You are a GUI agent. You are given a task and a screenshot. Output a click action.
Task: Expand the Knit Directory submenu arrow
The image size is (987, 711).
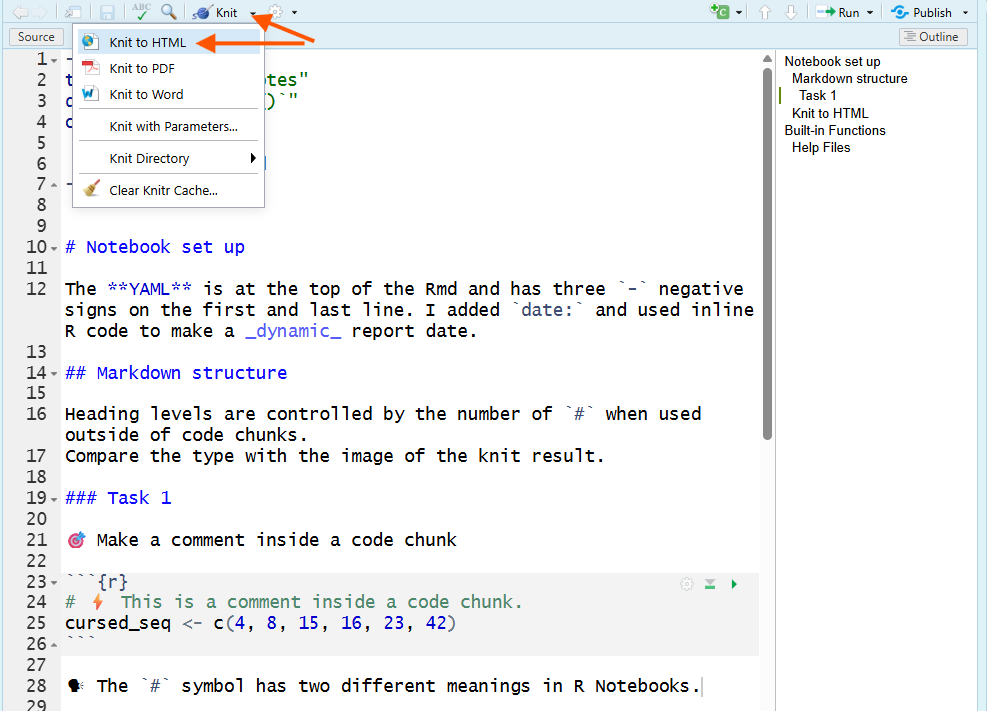click(x=253, y=158)
